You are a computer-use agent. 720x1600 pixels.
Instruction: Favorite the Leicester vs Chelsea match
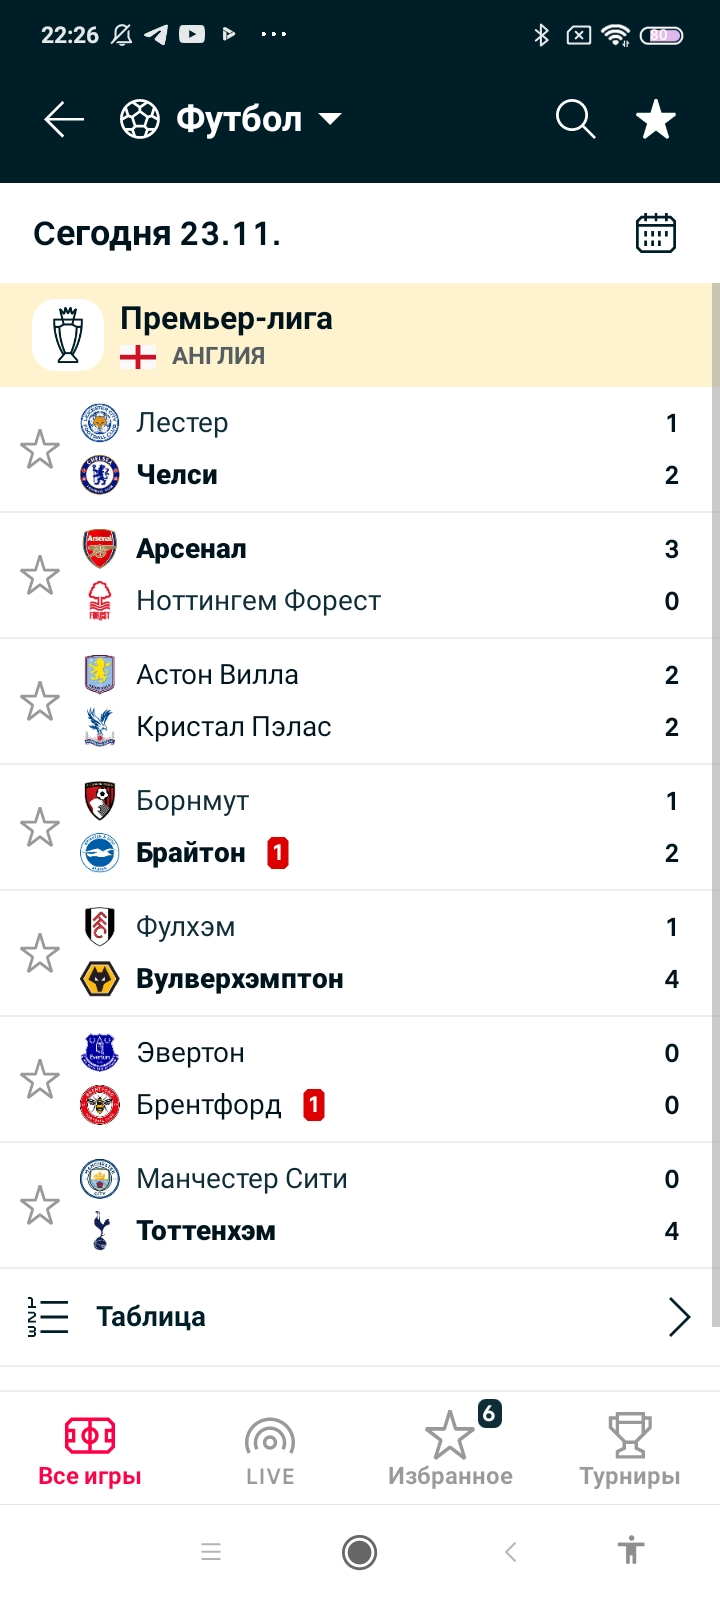tap(40, 449)
